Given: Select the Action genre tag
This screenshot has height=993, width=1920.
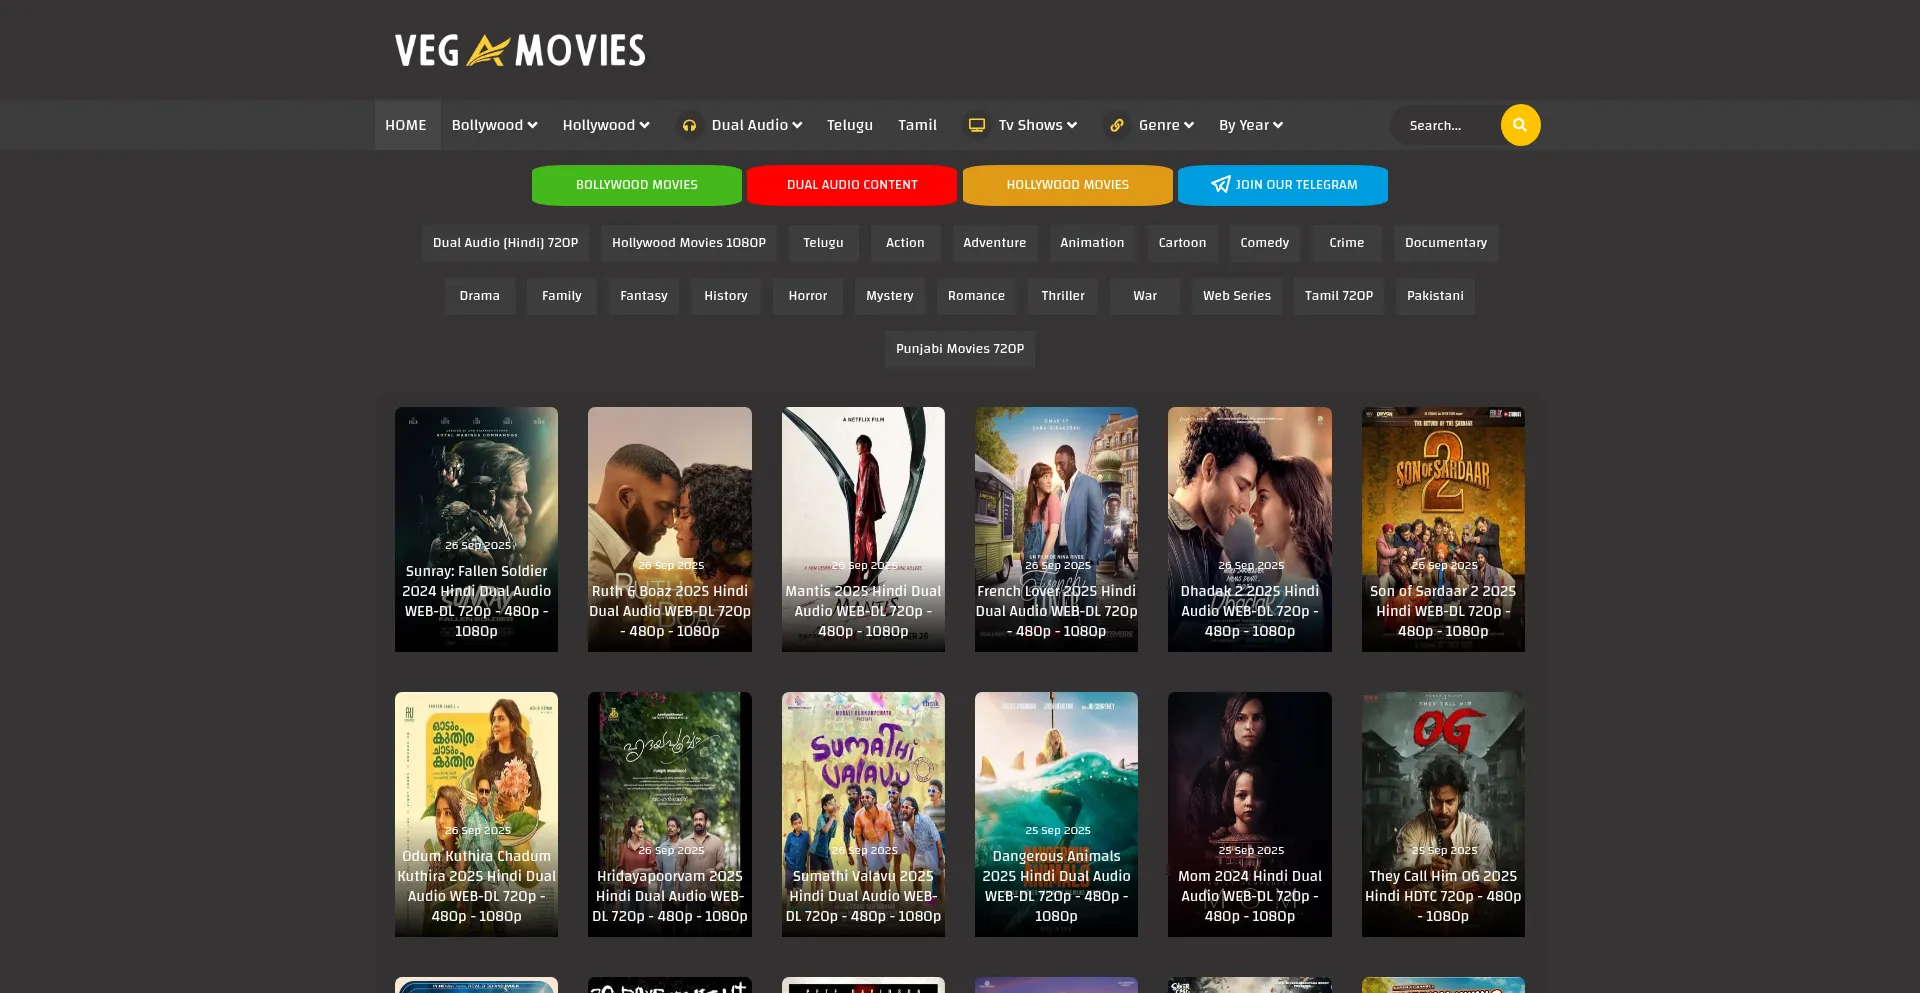Looking at the screenshot, I should (905, 243).
